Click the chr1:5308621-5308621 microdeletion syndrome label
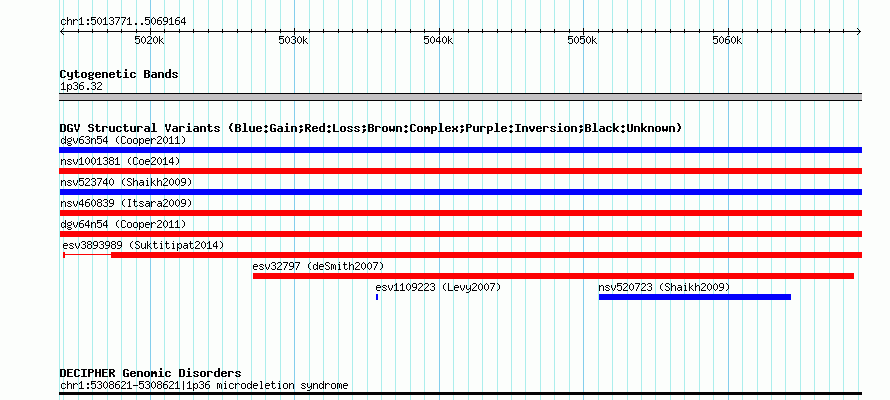The width and height of the screenshot is (890, 400). pos(204,386)
